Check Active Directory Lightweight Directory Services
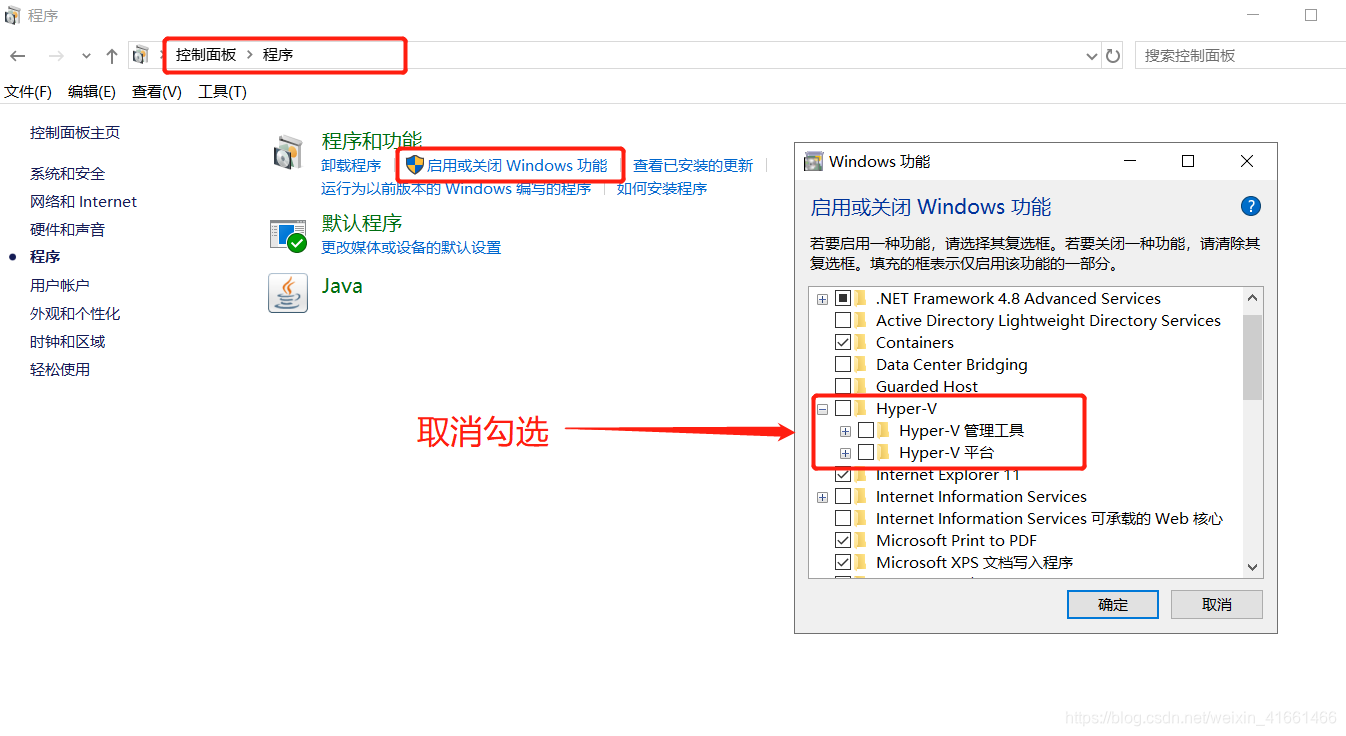Image resolution: width=1346 pixels, height=736 pixels. point(843,321)
